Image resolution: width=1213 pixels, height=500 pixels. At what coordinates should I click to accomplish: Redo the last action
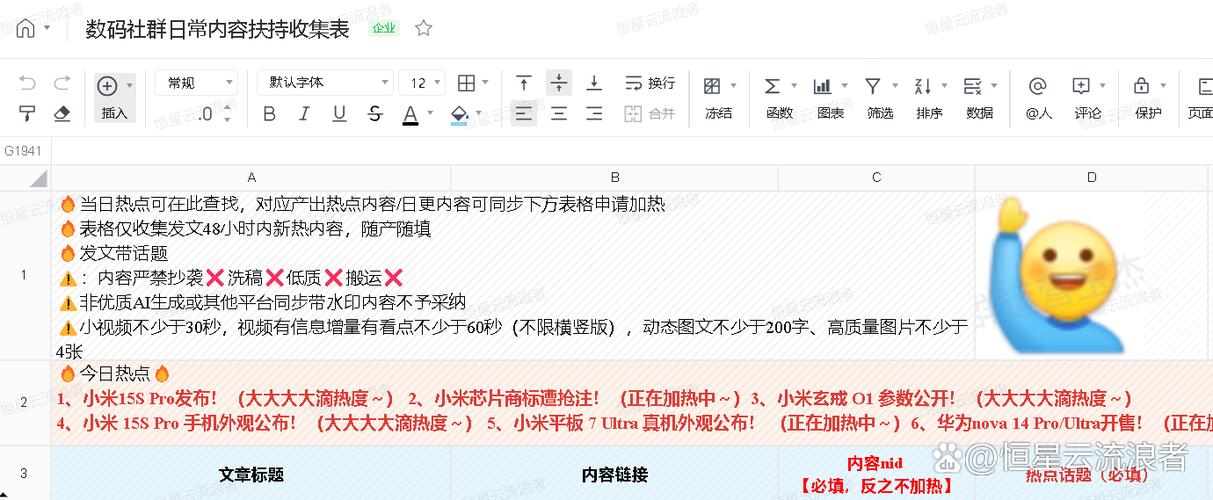62,84
